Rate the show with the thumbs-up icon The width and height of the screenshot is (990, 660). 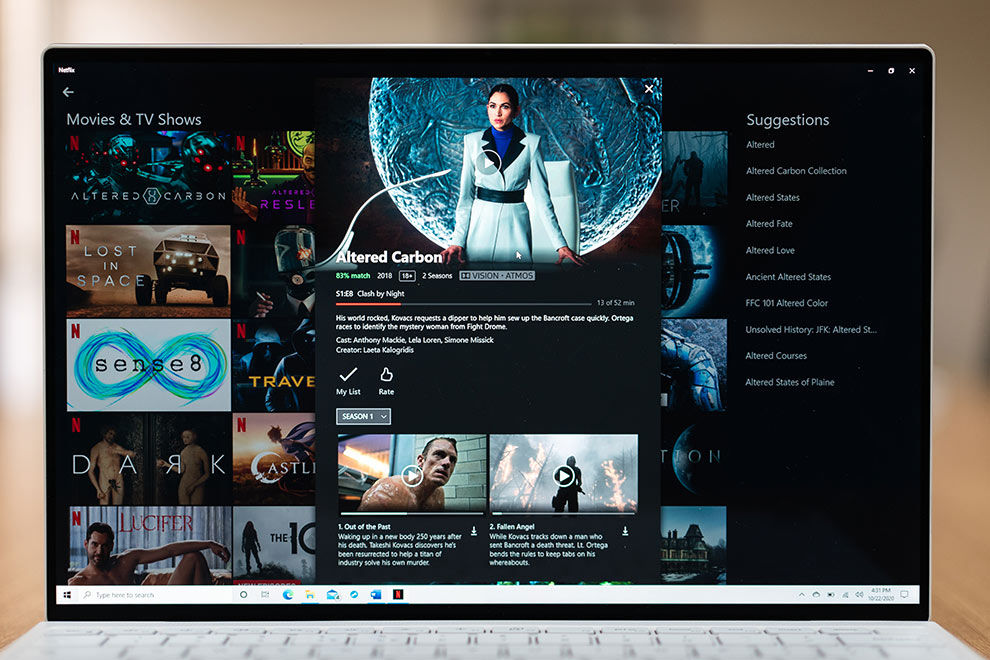pyautogui.click(x=386, y=375)
